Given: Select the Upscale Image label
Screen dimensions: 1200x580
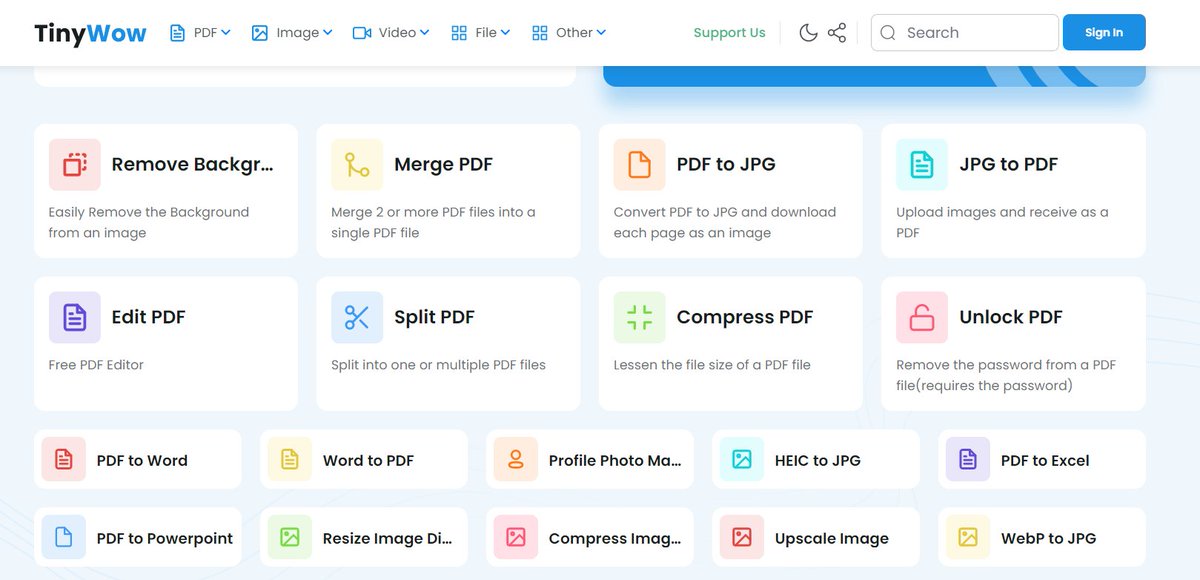Looking at the screenshot, I should click(x=832, y=538).
